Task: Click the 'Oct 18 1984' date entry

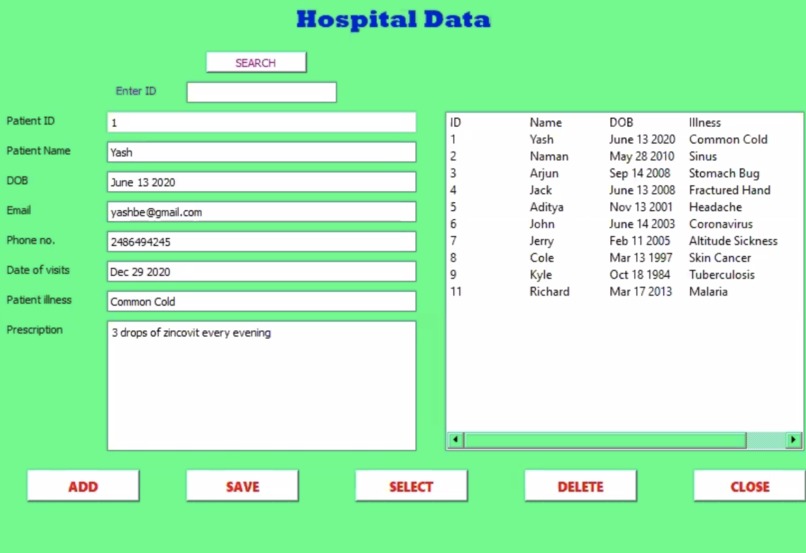Action: tap(640, 275)
